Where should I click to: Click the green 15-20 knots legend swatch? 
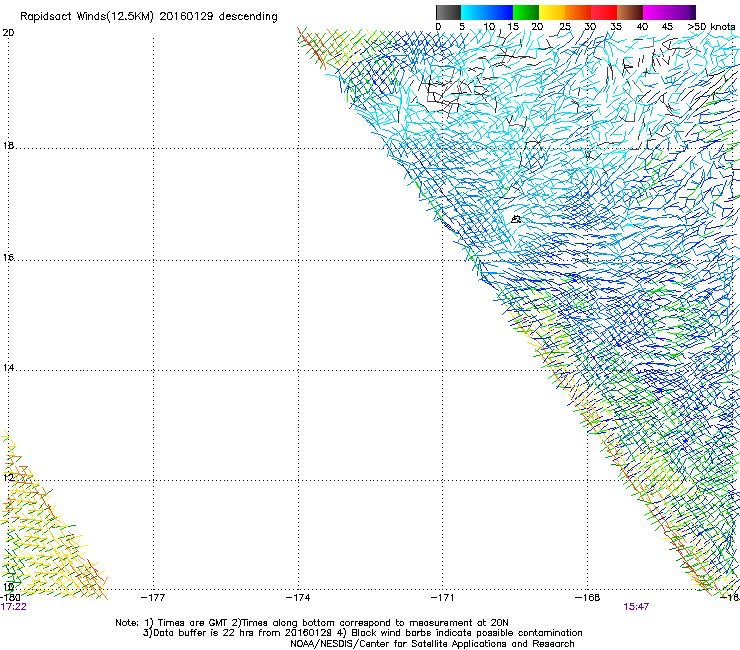tap(526, 12)
